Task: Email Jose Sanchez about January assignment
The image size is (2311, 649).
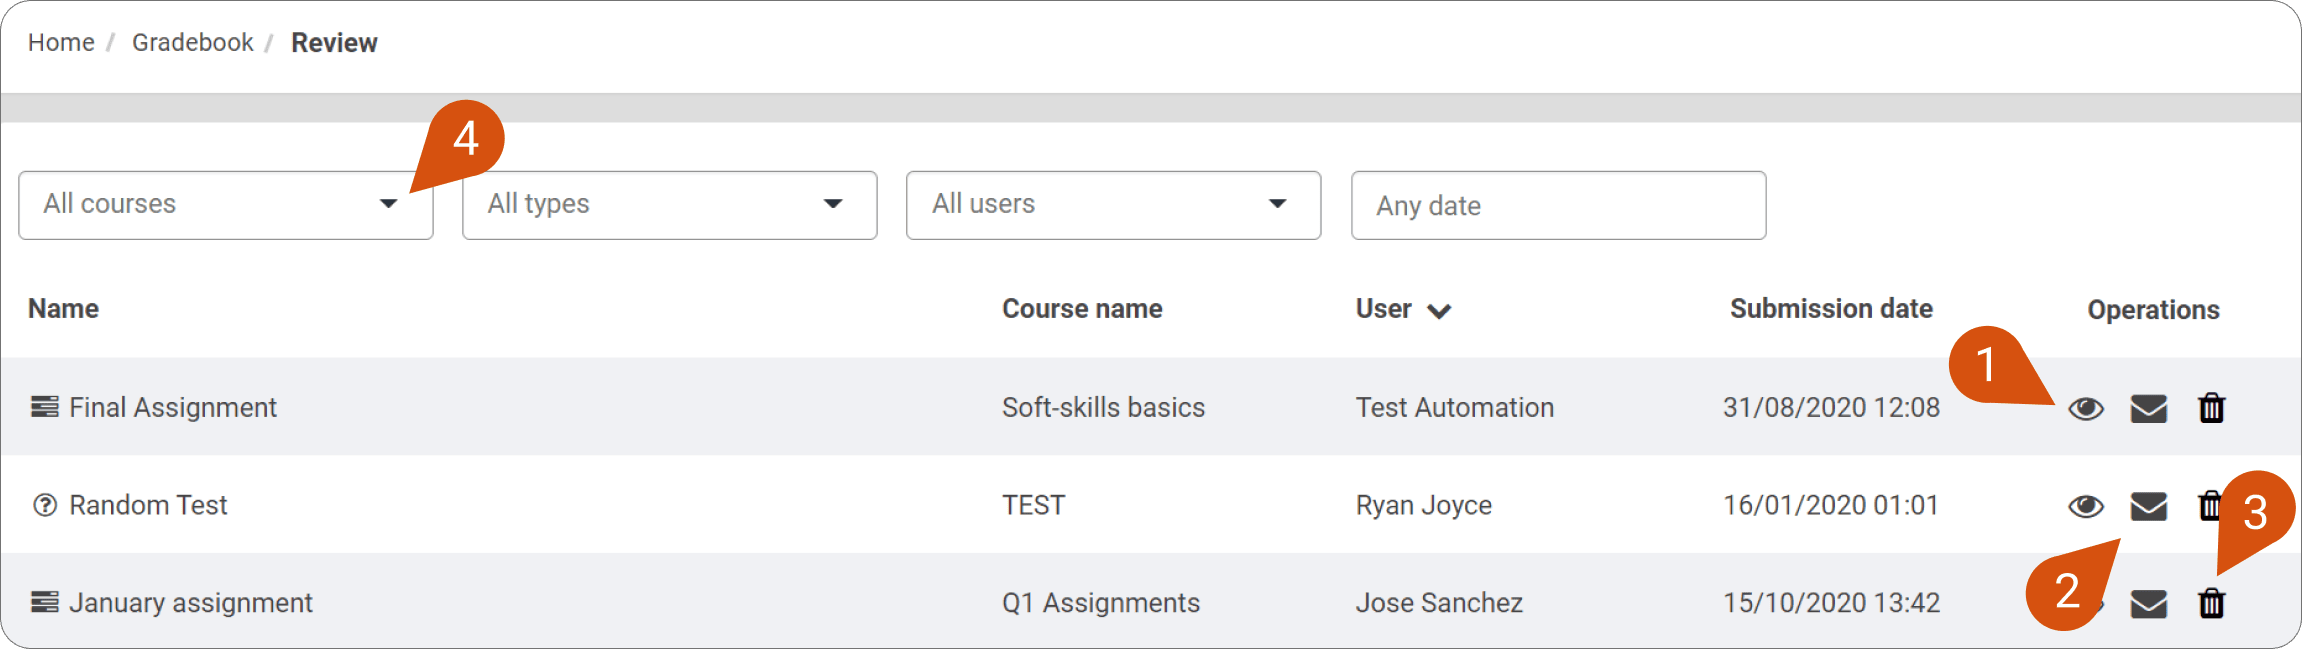Action: tap(2149, 604)
